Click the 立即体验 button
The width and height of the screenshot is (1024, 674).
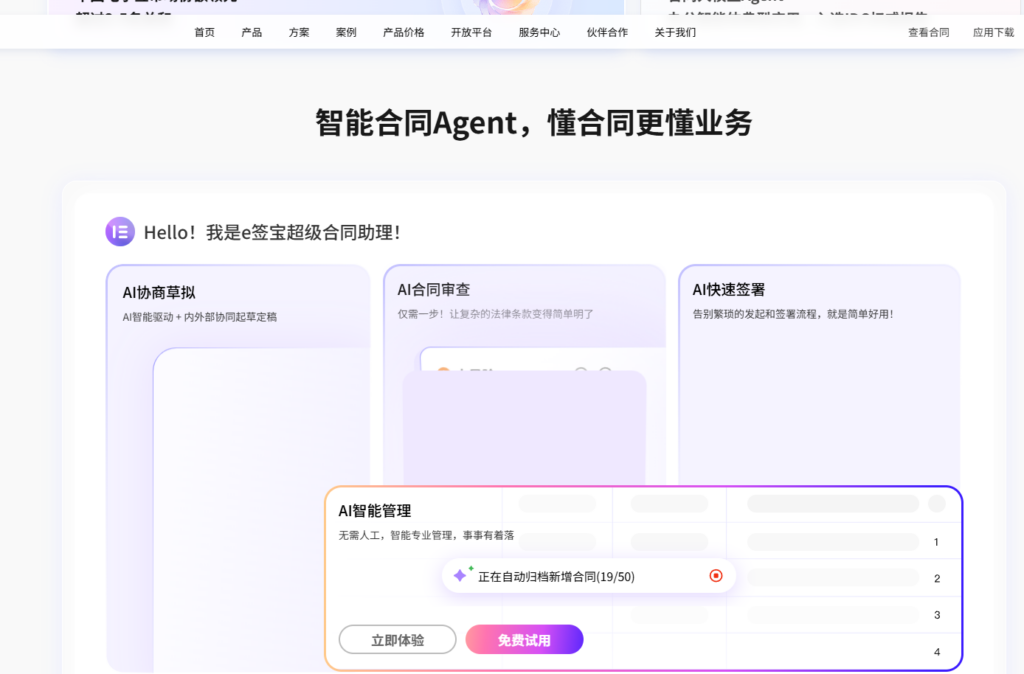coord(397,639)
